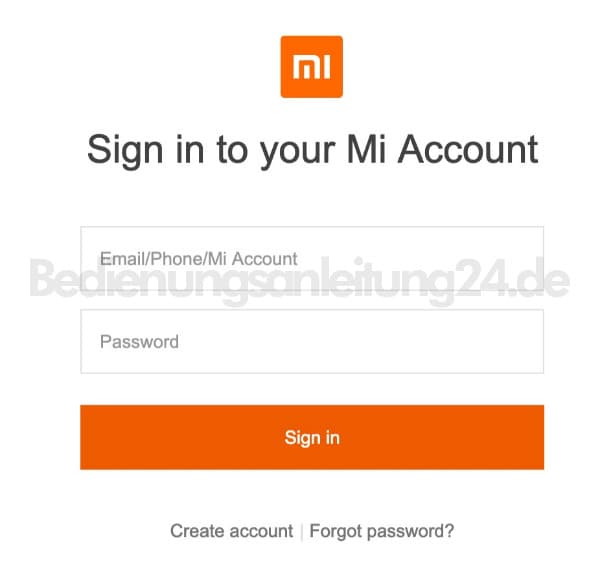Screen dimensions: 600x570
Task: Begin password recovery for Mi Account
Action: 382,532
